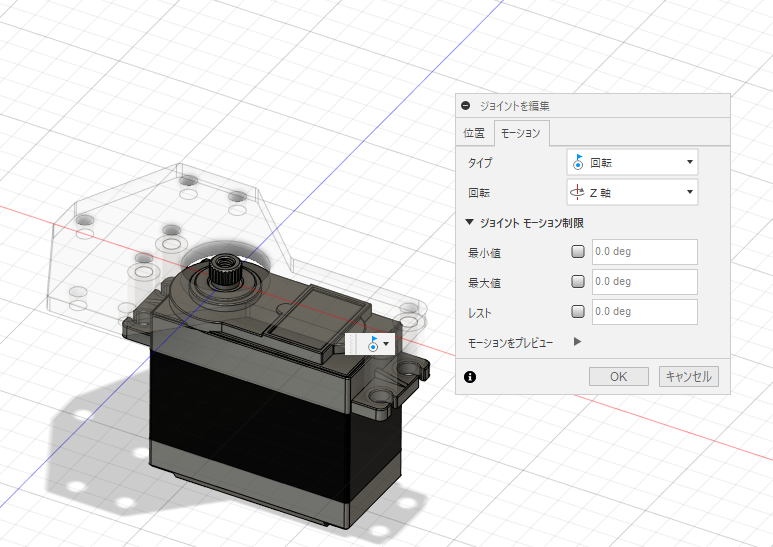Collapse the ジョイント モーション制限 section
This screenshot has width=773, height=547.
pos(470,223)
